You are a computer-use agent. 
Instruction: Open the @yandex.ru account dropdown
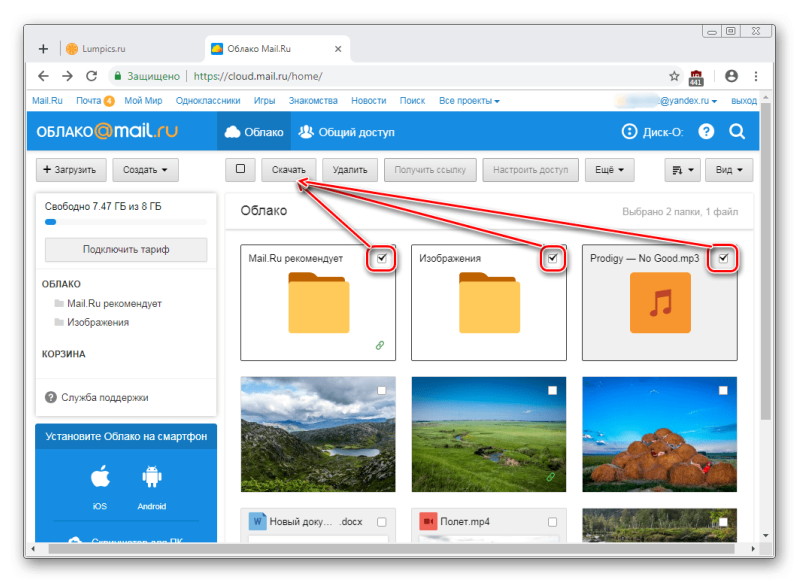click(688, 101)
